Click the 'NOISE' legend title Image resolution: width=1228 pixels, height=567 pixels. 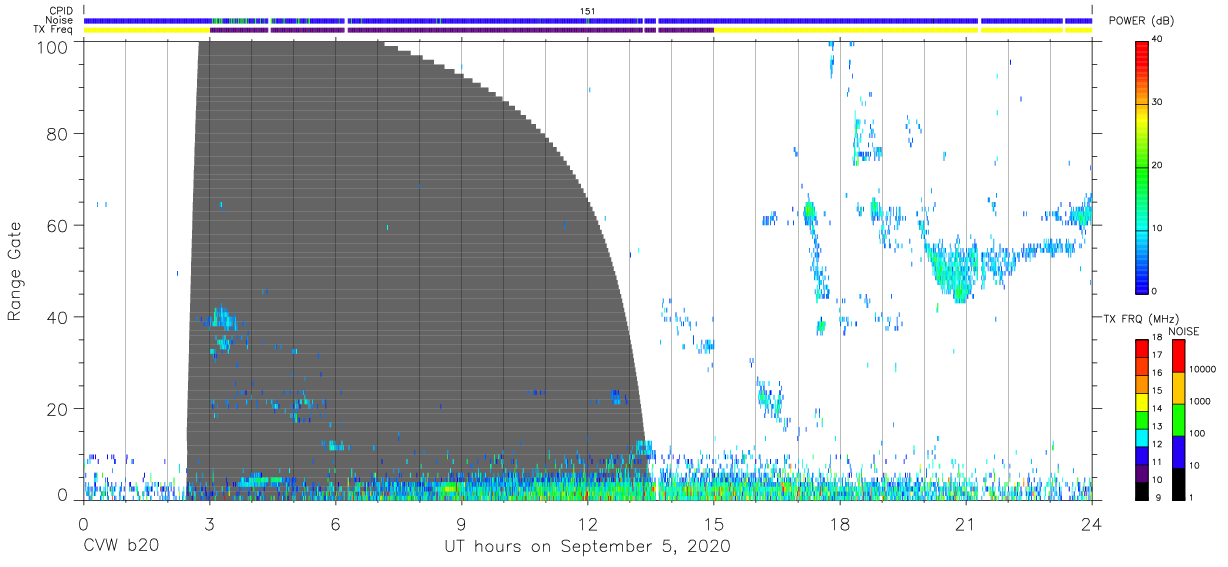[1184, 330]
